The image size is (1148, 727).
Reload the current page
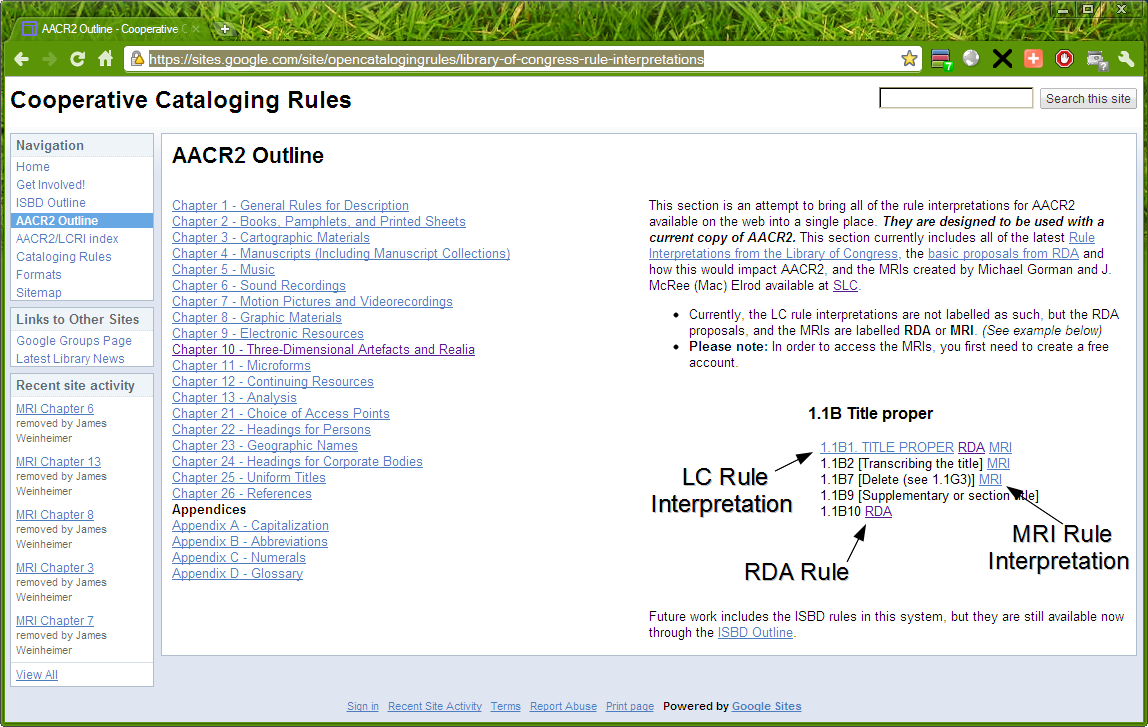(77, 60)
